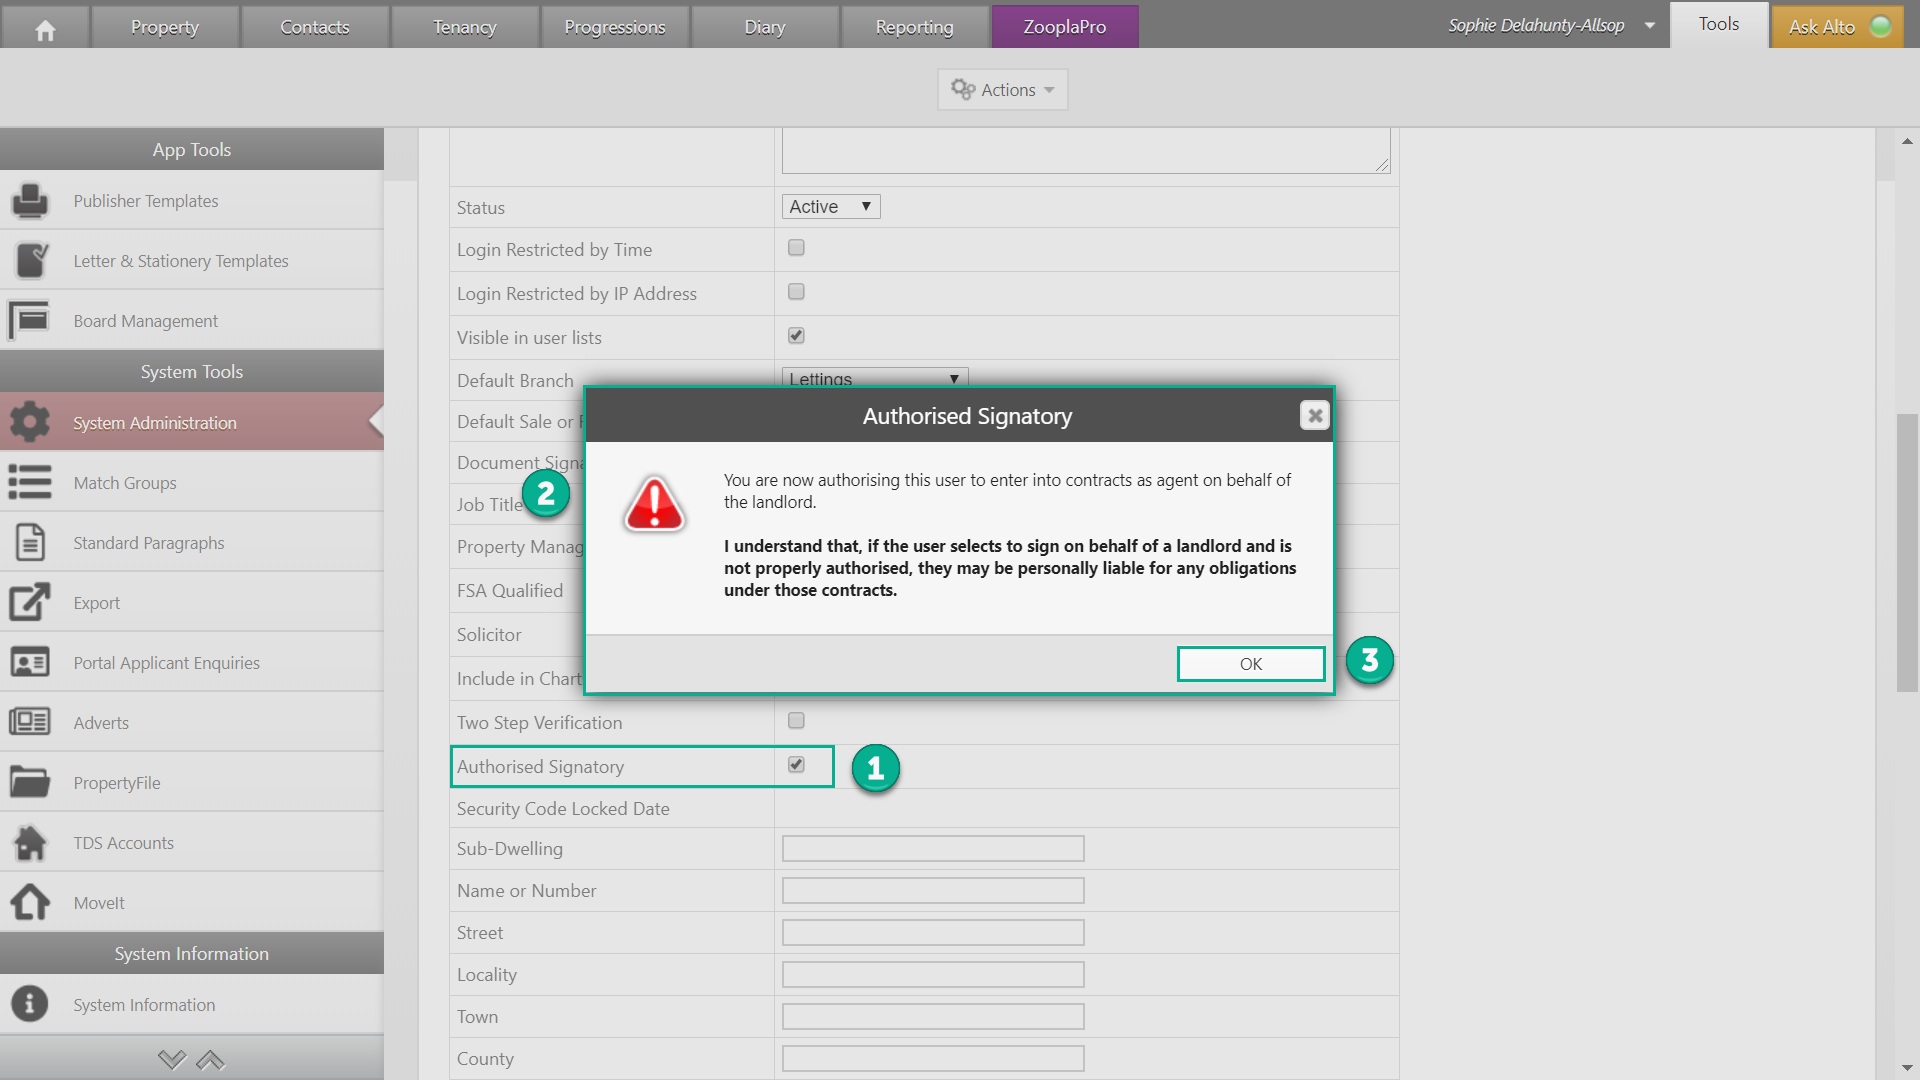Open Publisher Templates printer icon
Viewport: 1920px width, 1080px height.
(x=30, y=201)
